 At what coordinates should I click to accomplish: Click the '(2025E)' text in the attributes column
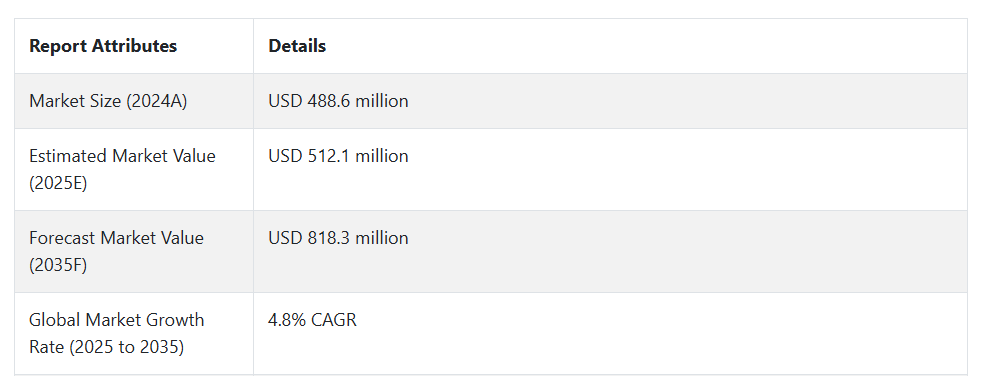tap(58, 183)
